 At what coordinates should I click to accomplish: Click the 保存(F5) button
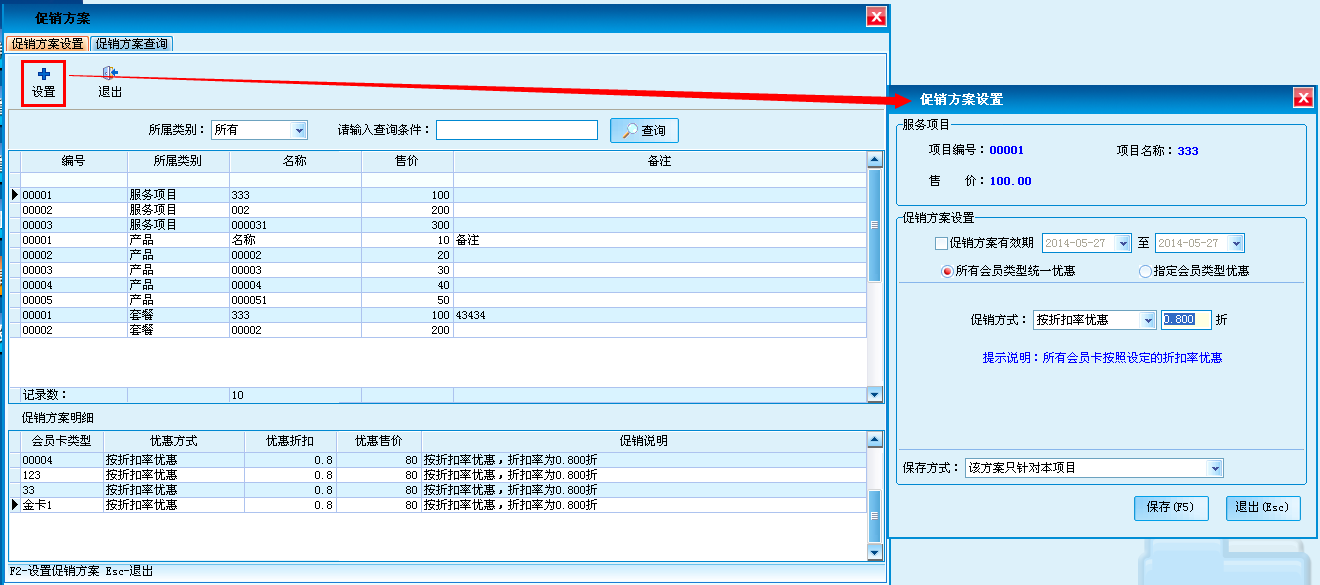(x=1171, y=507)
